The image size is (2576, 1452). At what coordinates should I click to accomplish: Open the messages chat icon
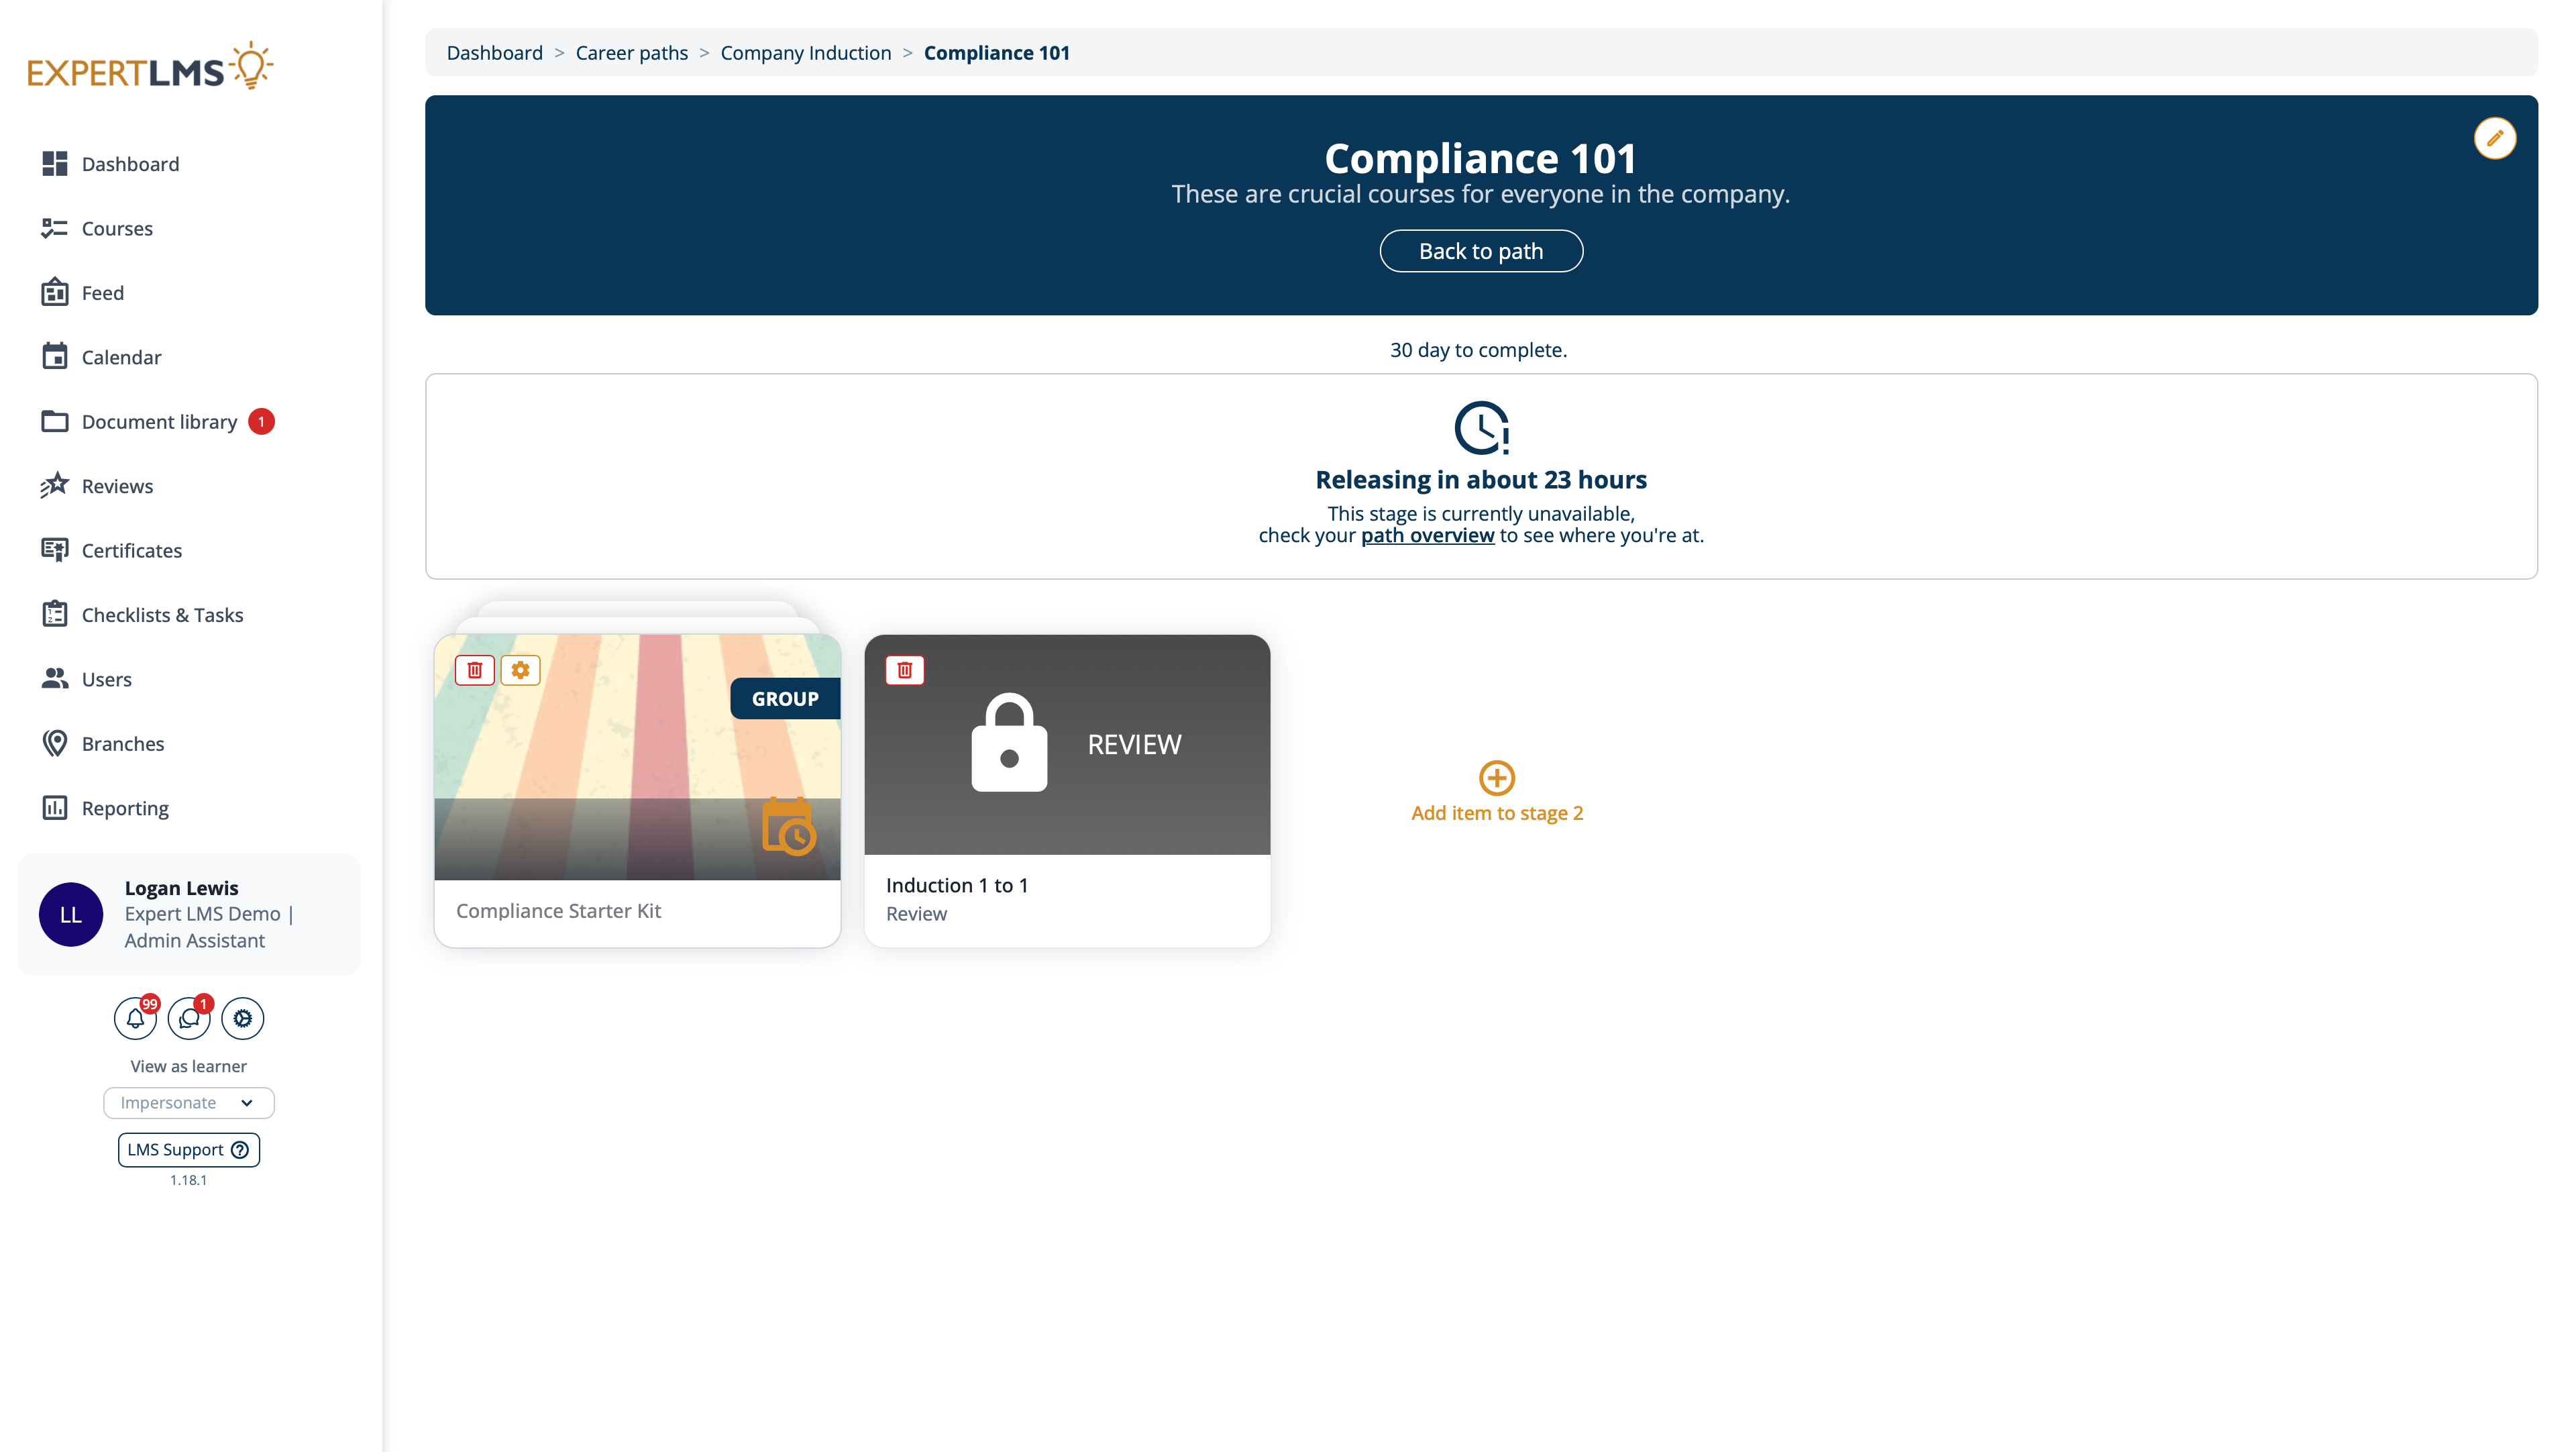(x=189, y=1018)
